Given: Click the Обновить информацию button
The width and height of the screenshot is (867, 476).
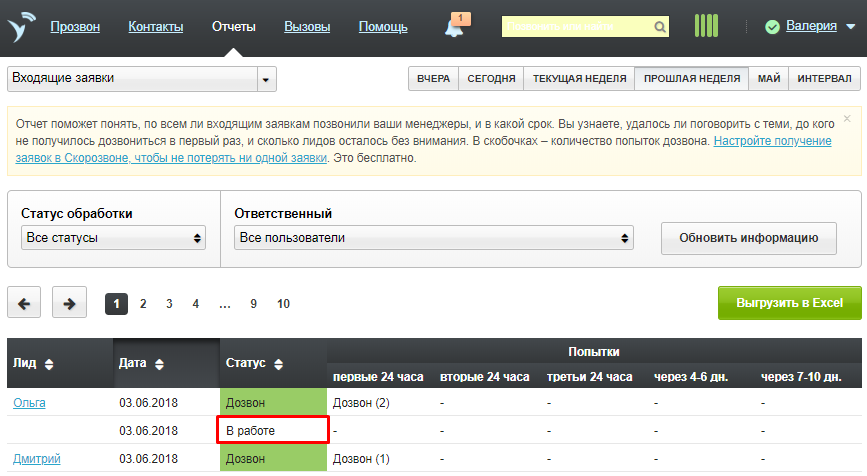Looking at the screenshot, I should pyautogui.click(x=750, y=238).
